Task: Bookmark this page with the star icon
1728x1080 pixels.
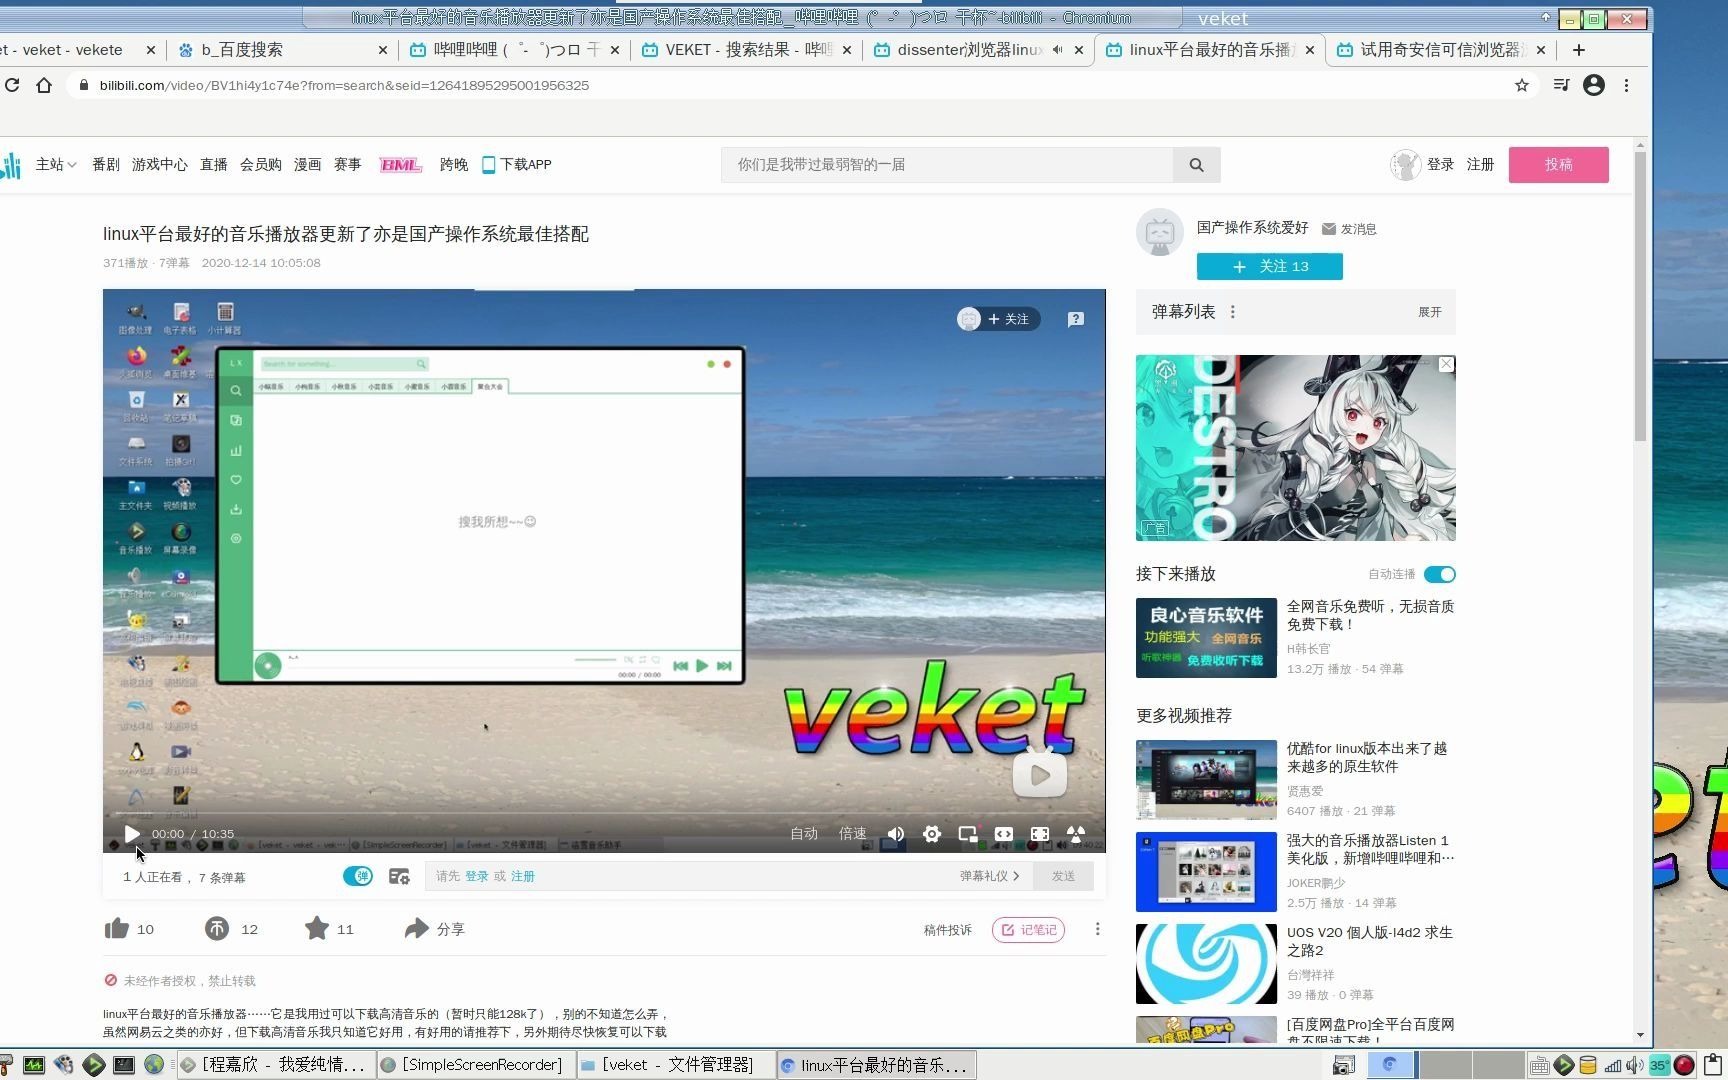Action: click(1522, 86)
